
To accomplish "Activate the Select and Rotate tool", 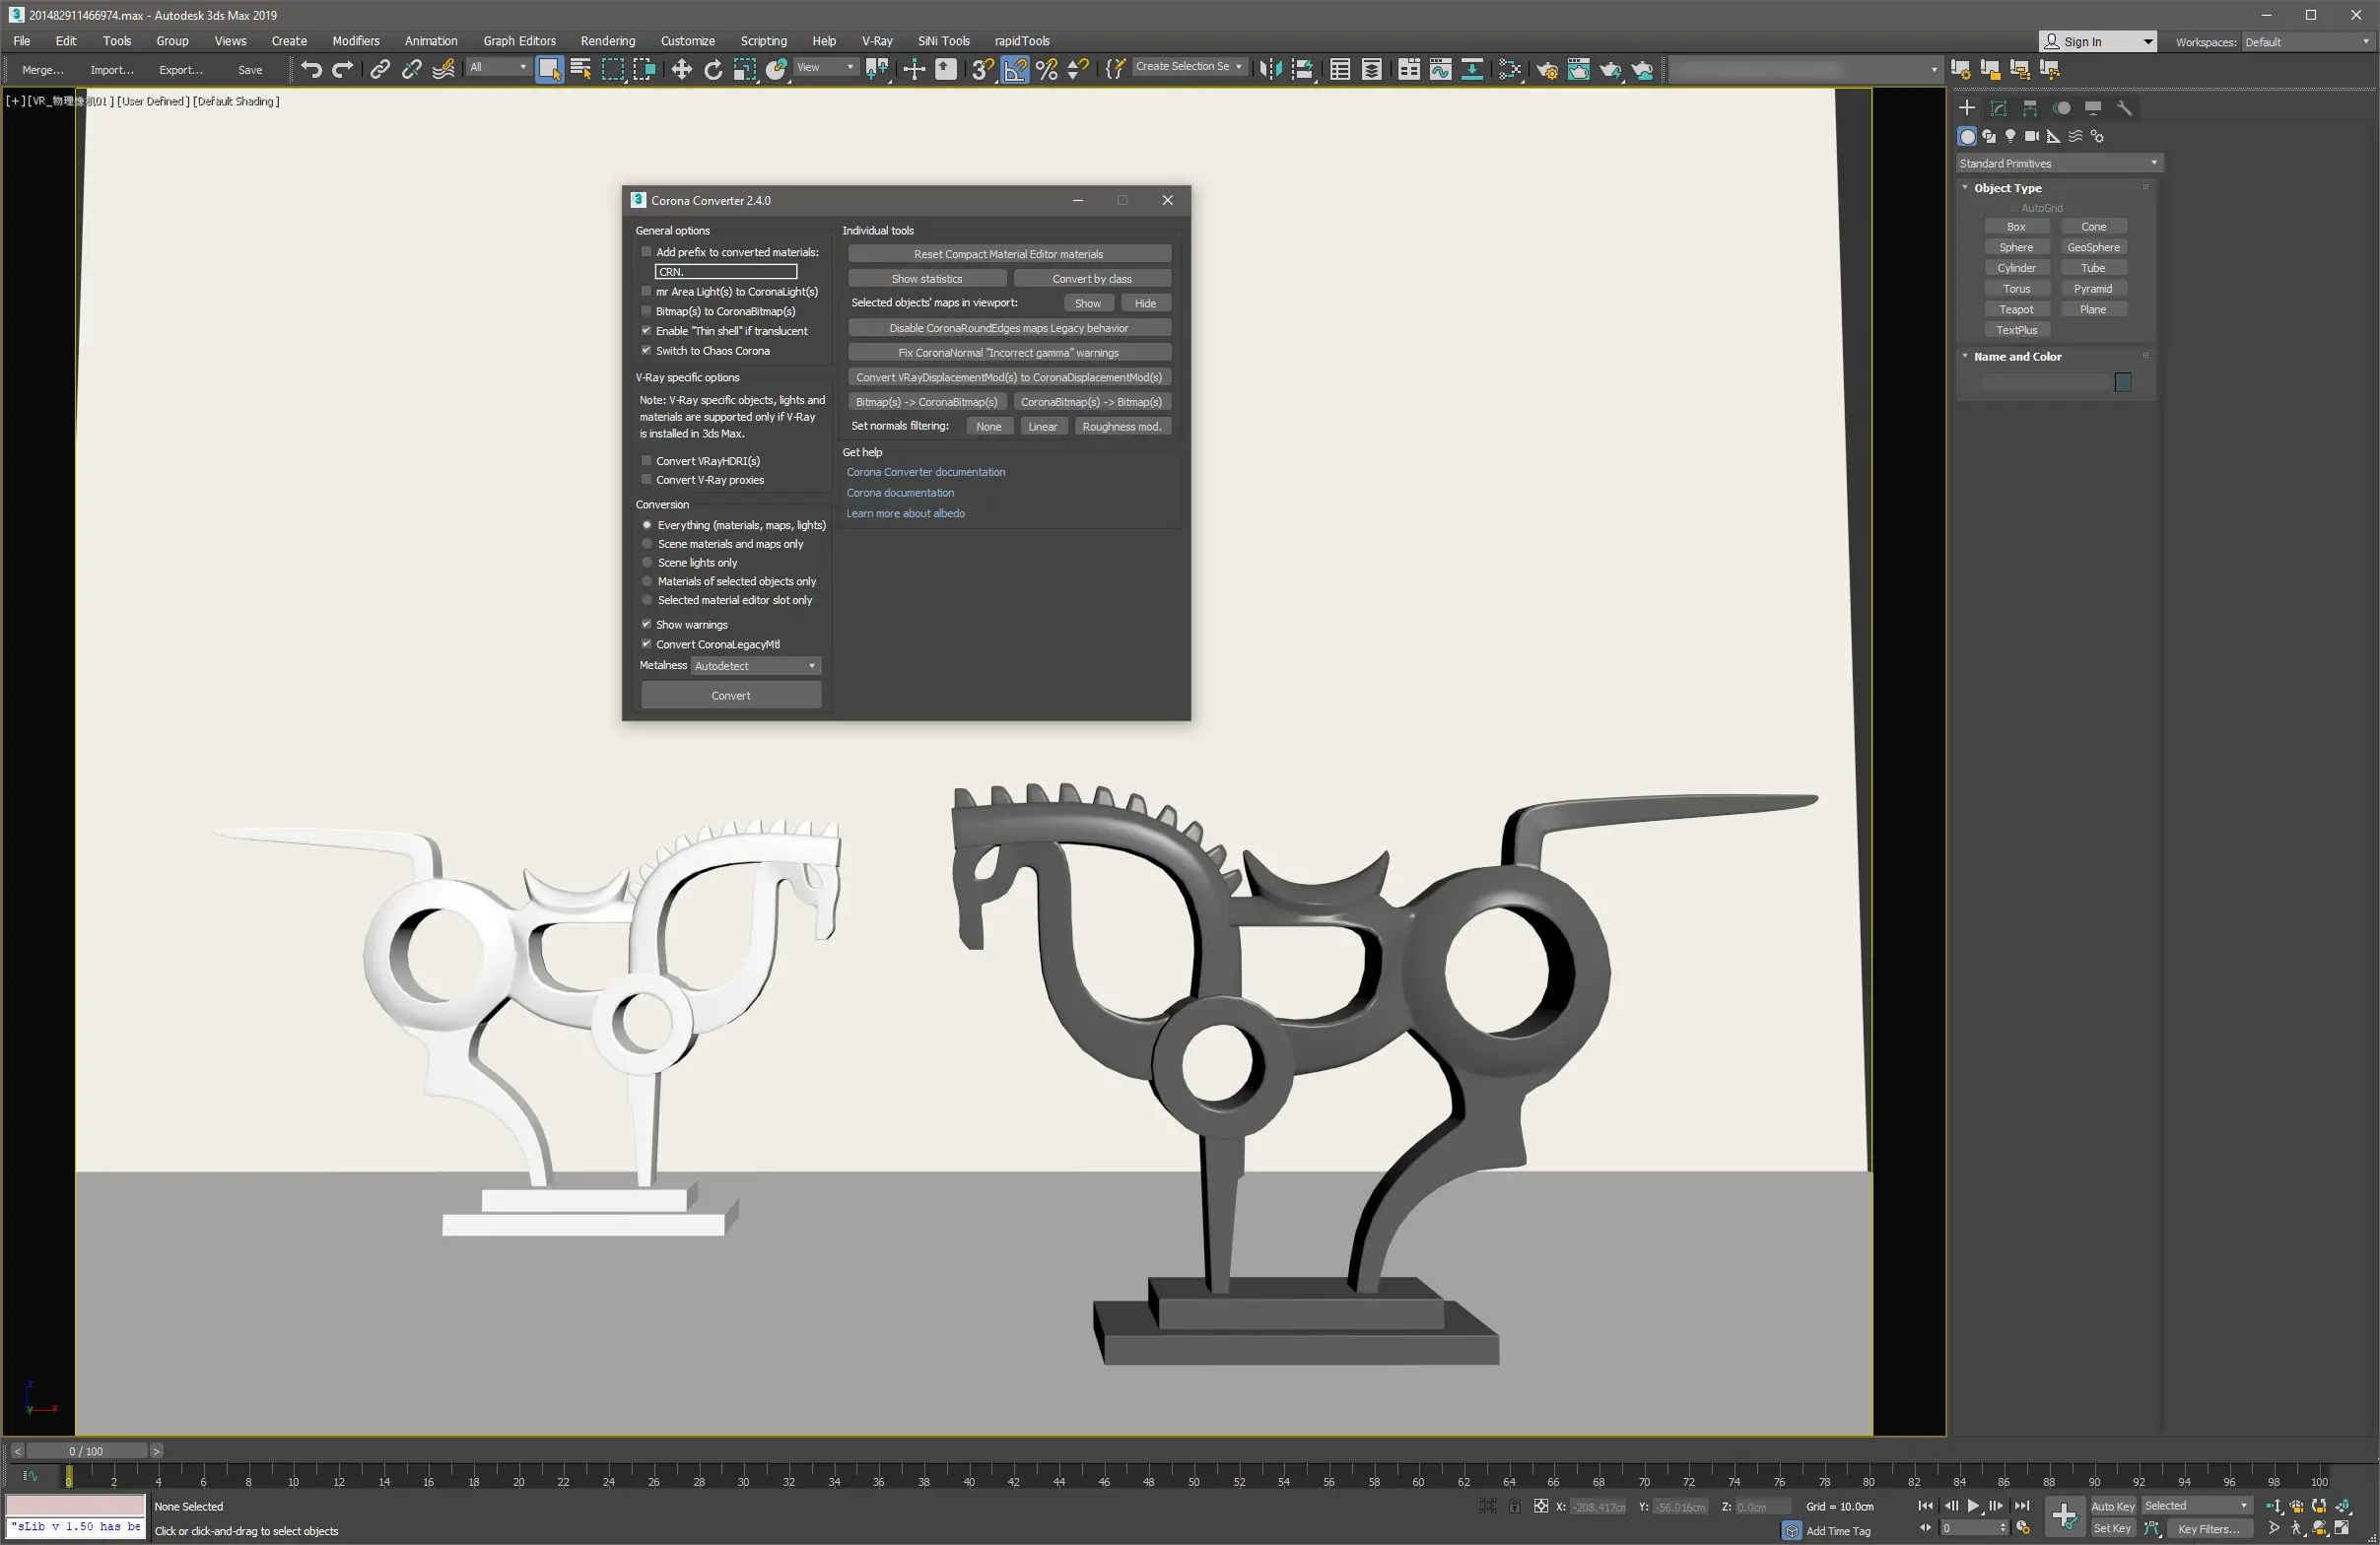I will click(x=713, y=68).
